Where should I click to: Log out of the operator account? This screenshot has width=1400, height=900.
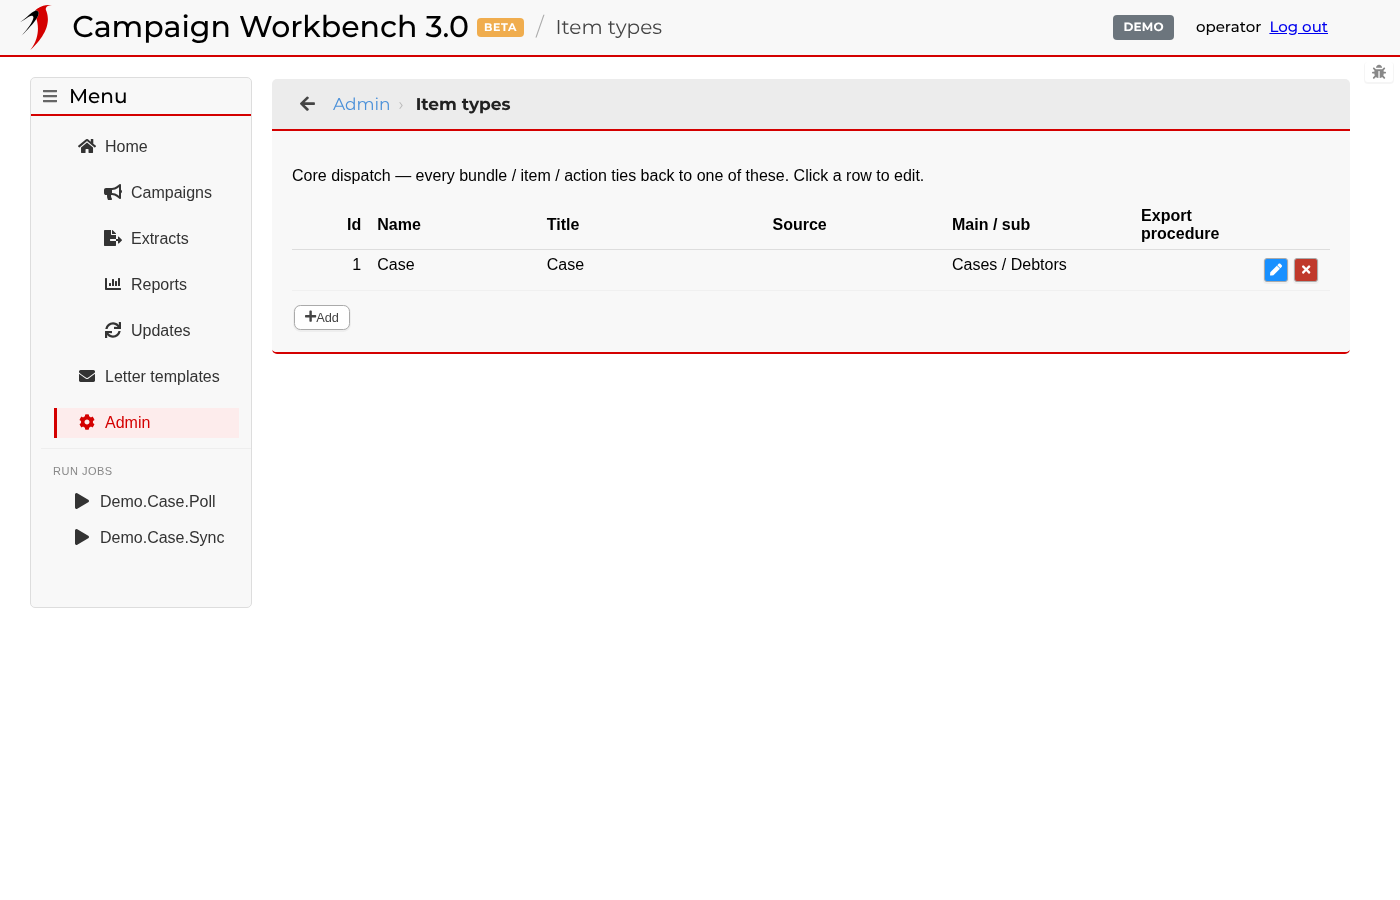[1298, 27]
